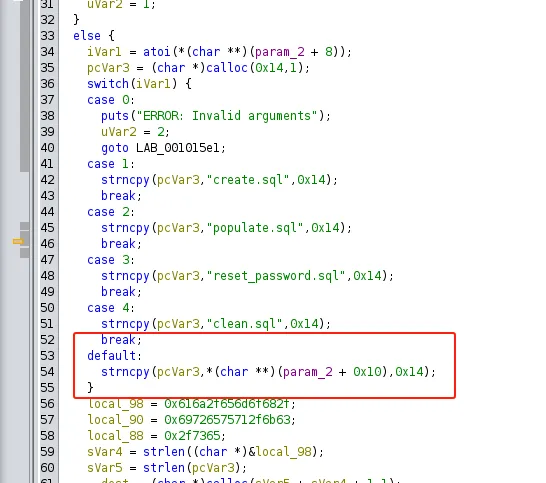Screen dimensions: 546x483
Task: Click value 0x69726575712f6b63 on line 57
Action: (227, 420)
